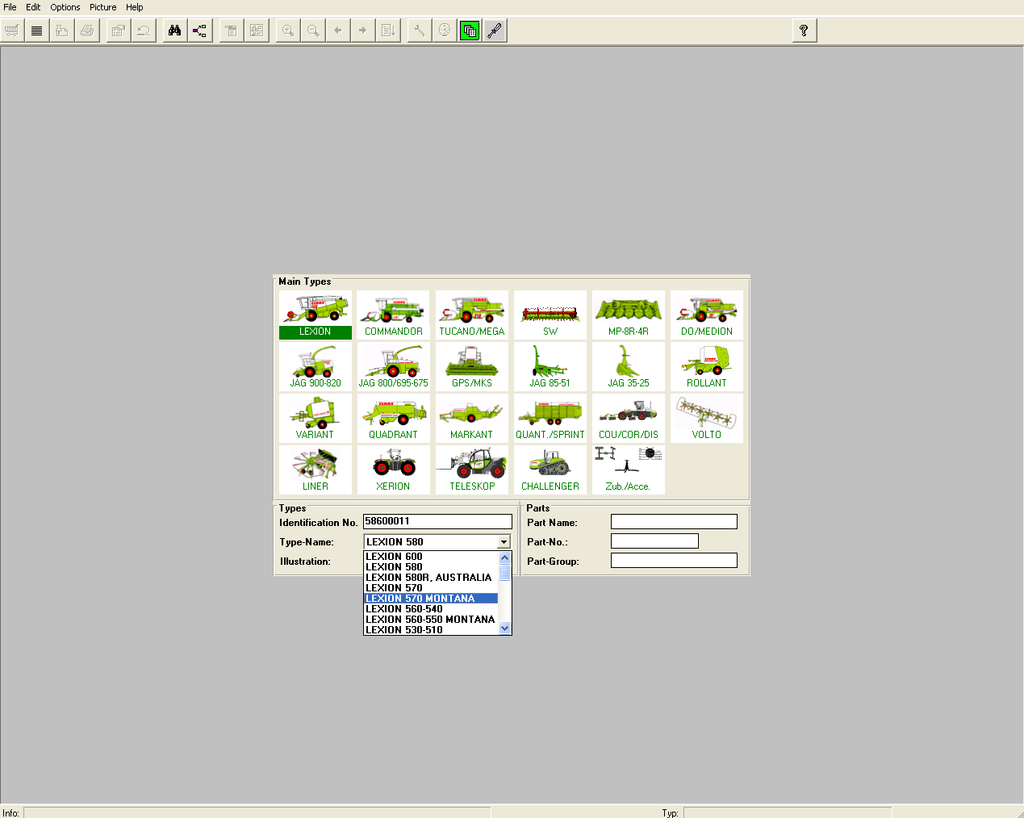Click the Part-Group input field

(x=674, y=561)
